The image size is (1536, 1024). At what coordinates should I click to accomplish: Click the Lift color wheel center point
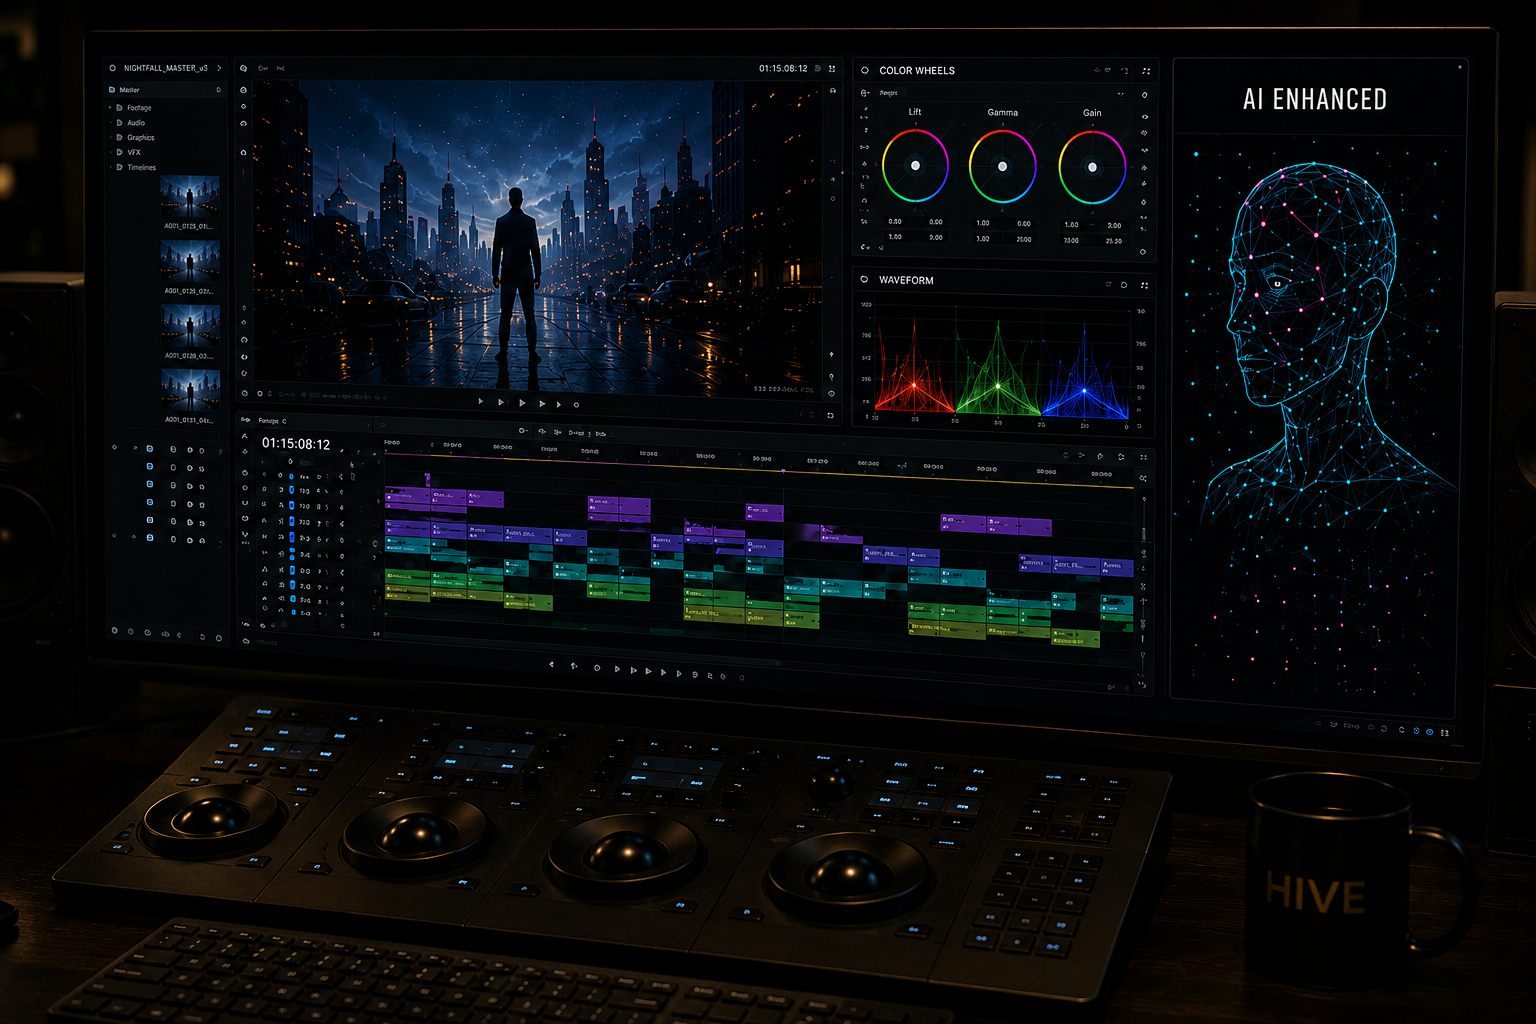(915, 166)
